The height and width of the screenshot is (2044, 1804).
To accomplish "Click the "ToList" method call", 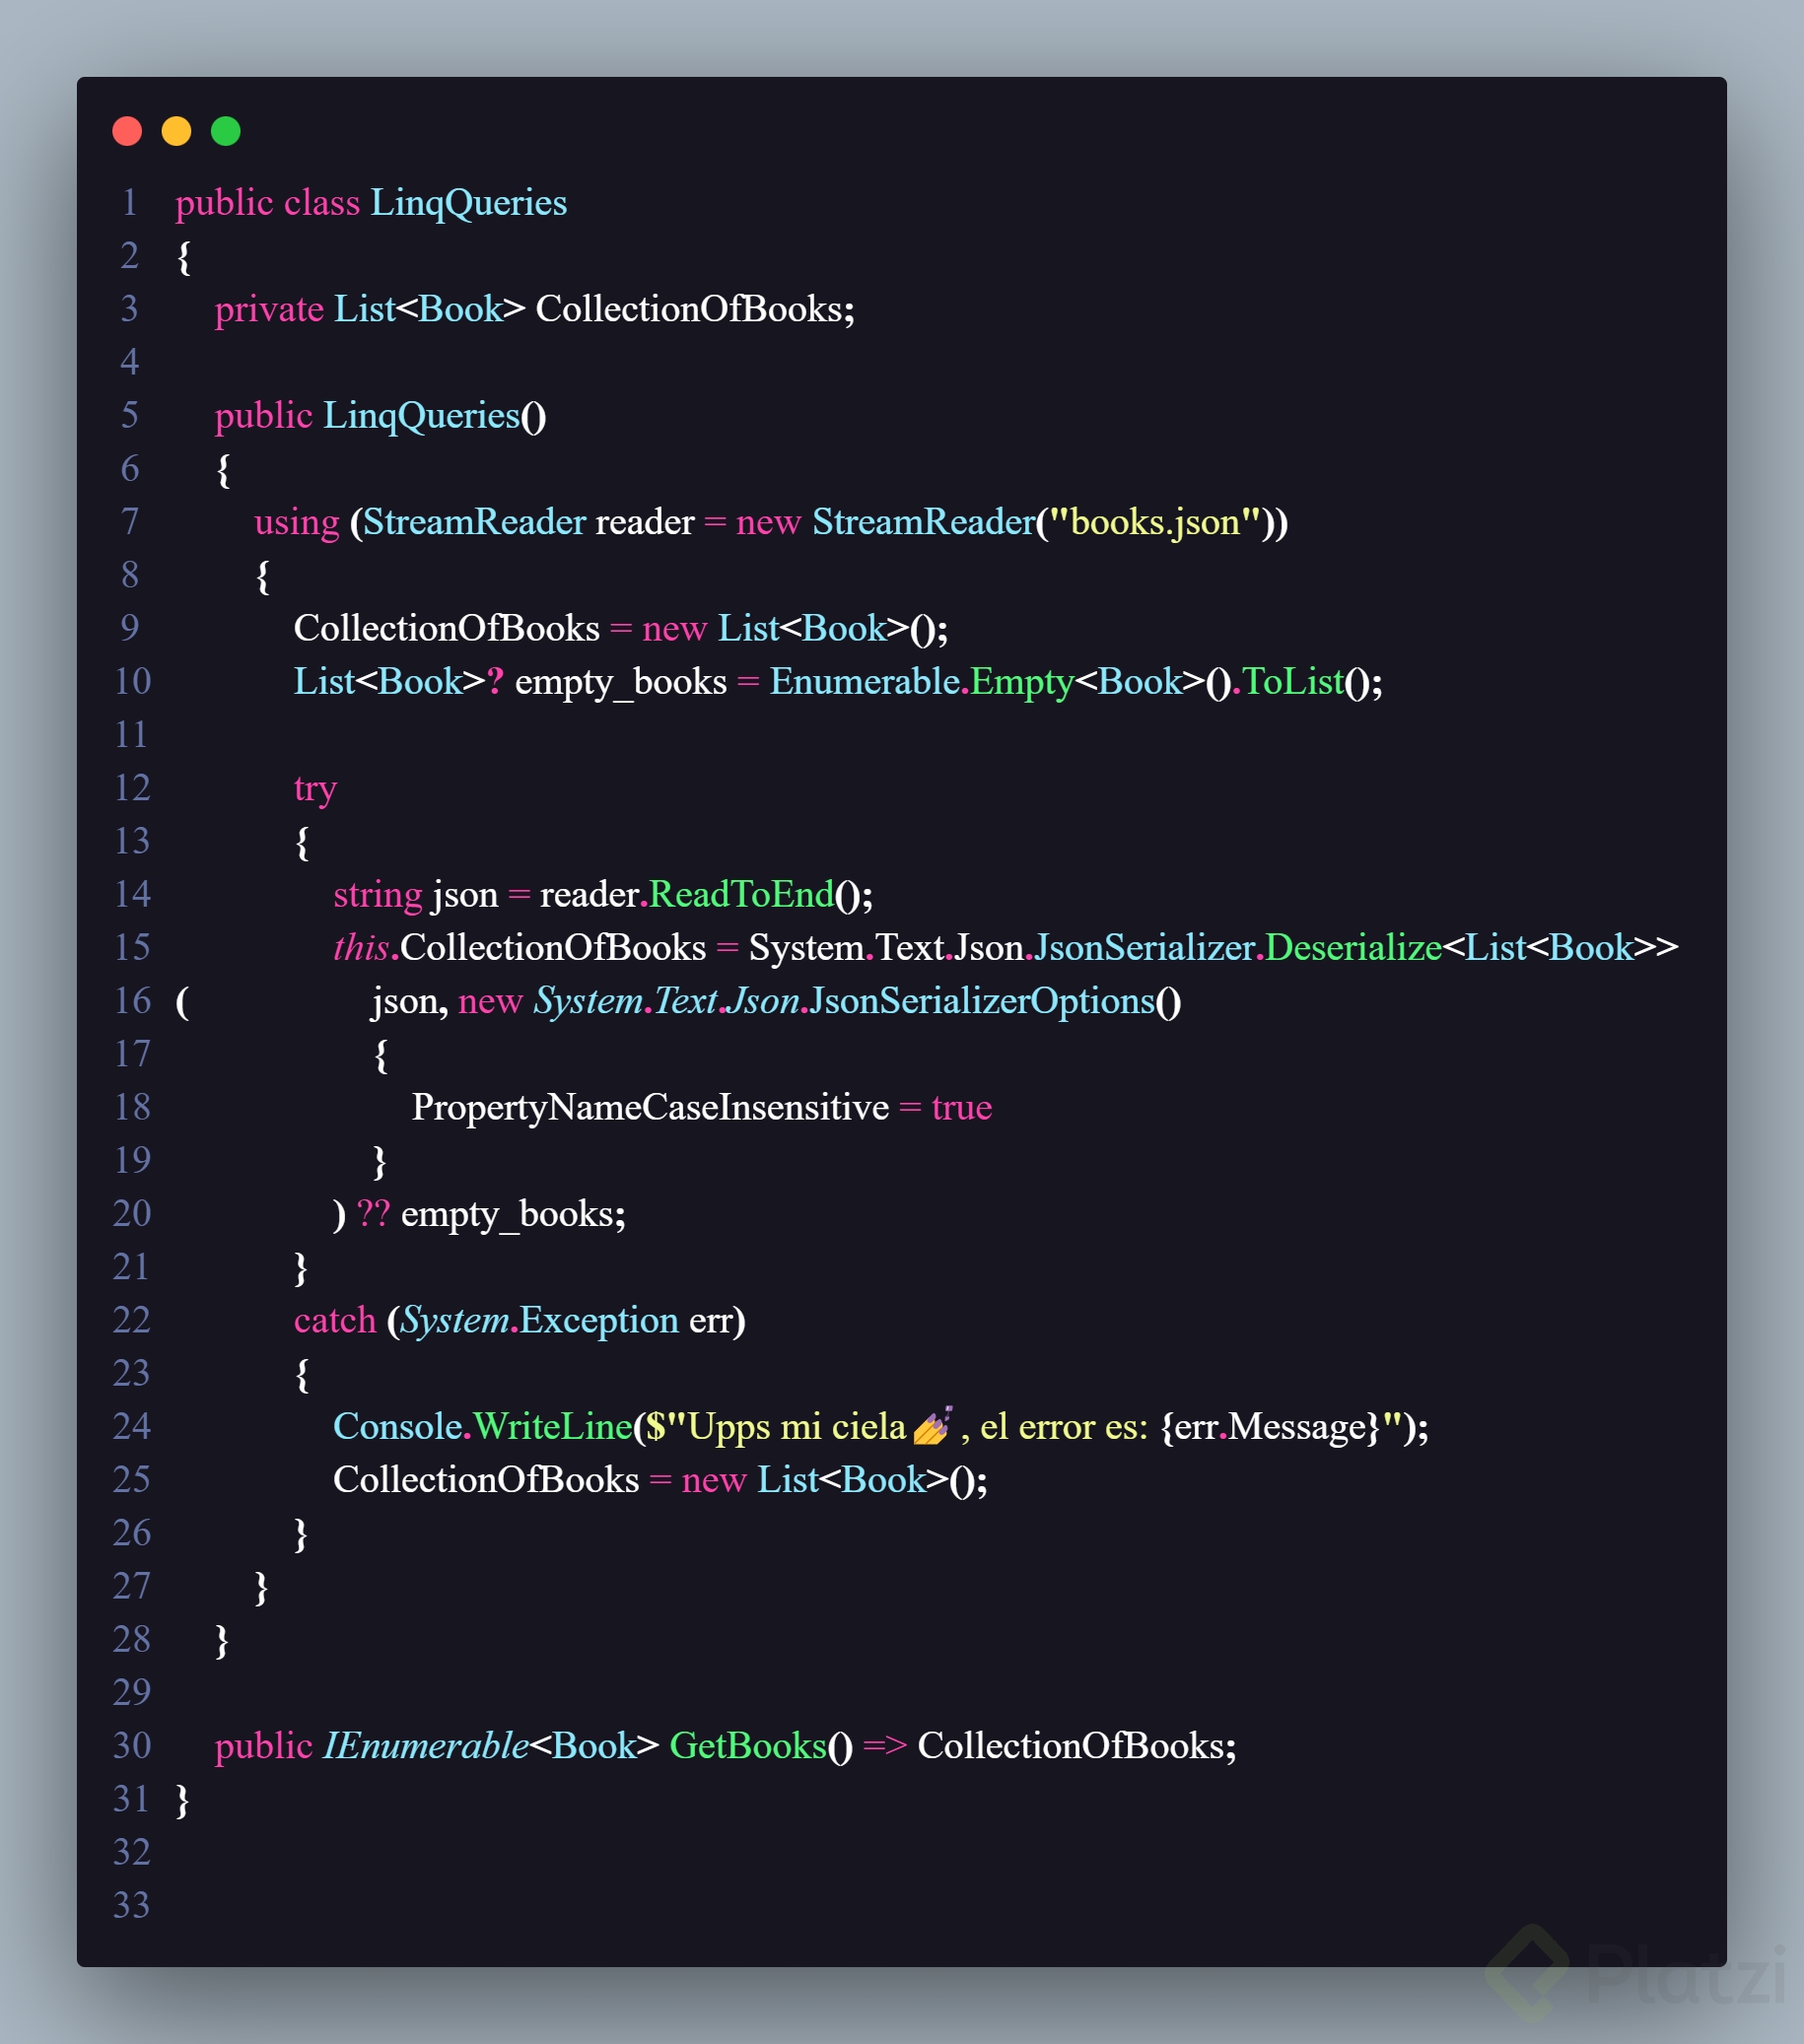I will pyautogui.click(x=1293, y=682).
